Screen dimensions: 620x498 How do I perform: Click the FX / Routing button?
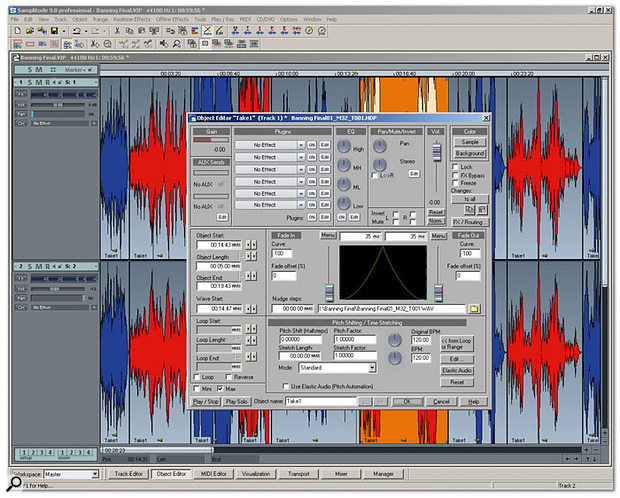470,222
